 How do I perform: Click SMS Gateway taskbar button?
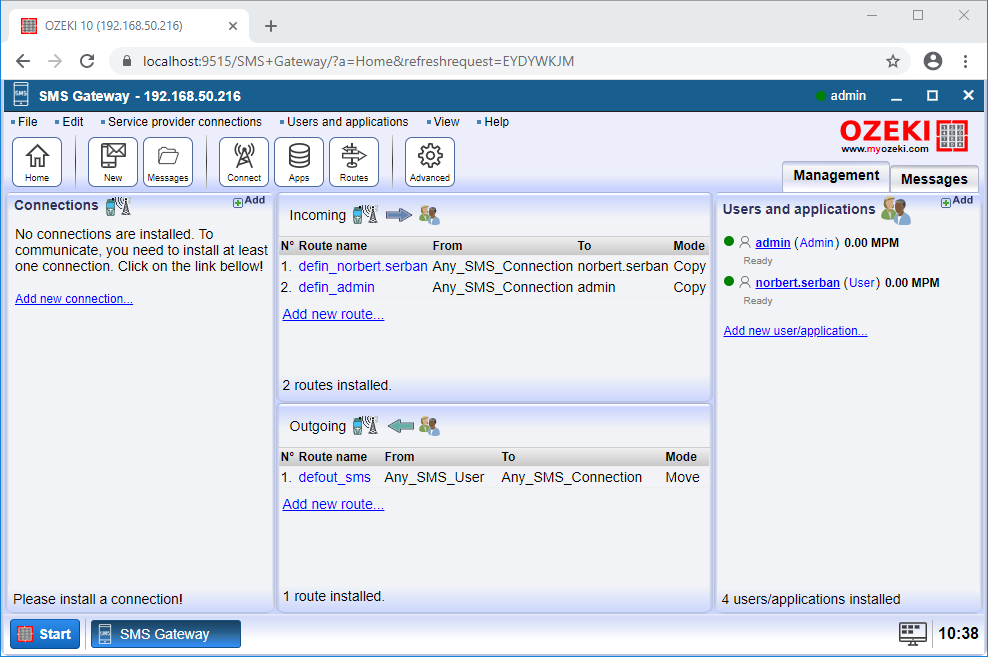(x=166, y=634)
